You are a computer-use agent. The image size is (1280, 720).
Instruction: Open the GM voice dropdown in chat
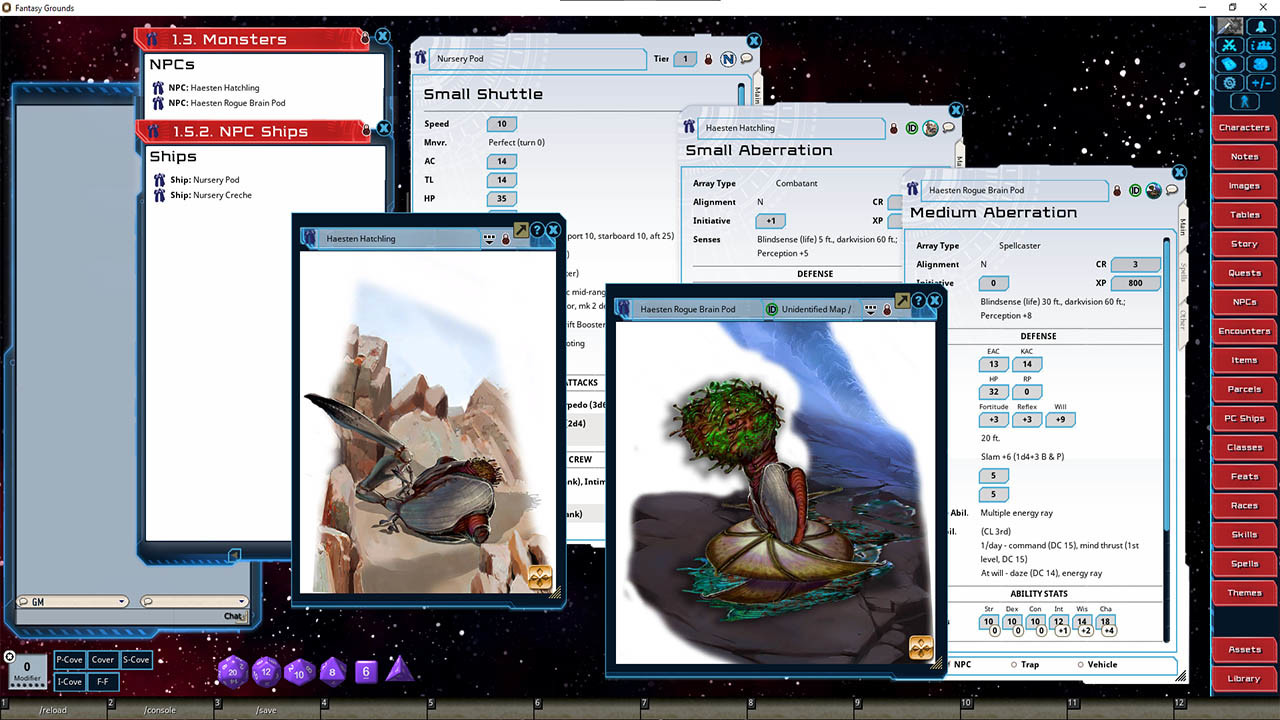point(122,601)
